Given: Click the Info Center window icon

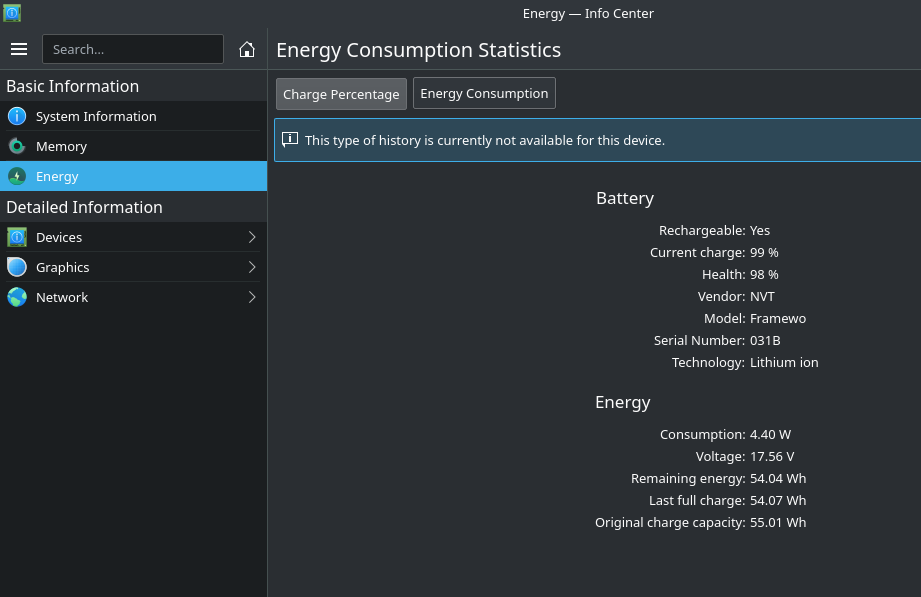Looking at the screenshot, I should point(12,13).
